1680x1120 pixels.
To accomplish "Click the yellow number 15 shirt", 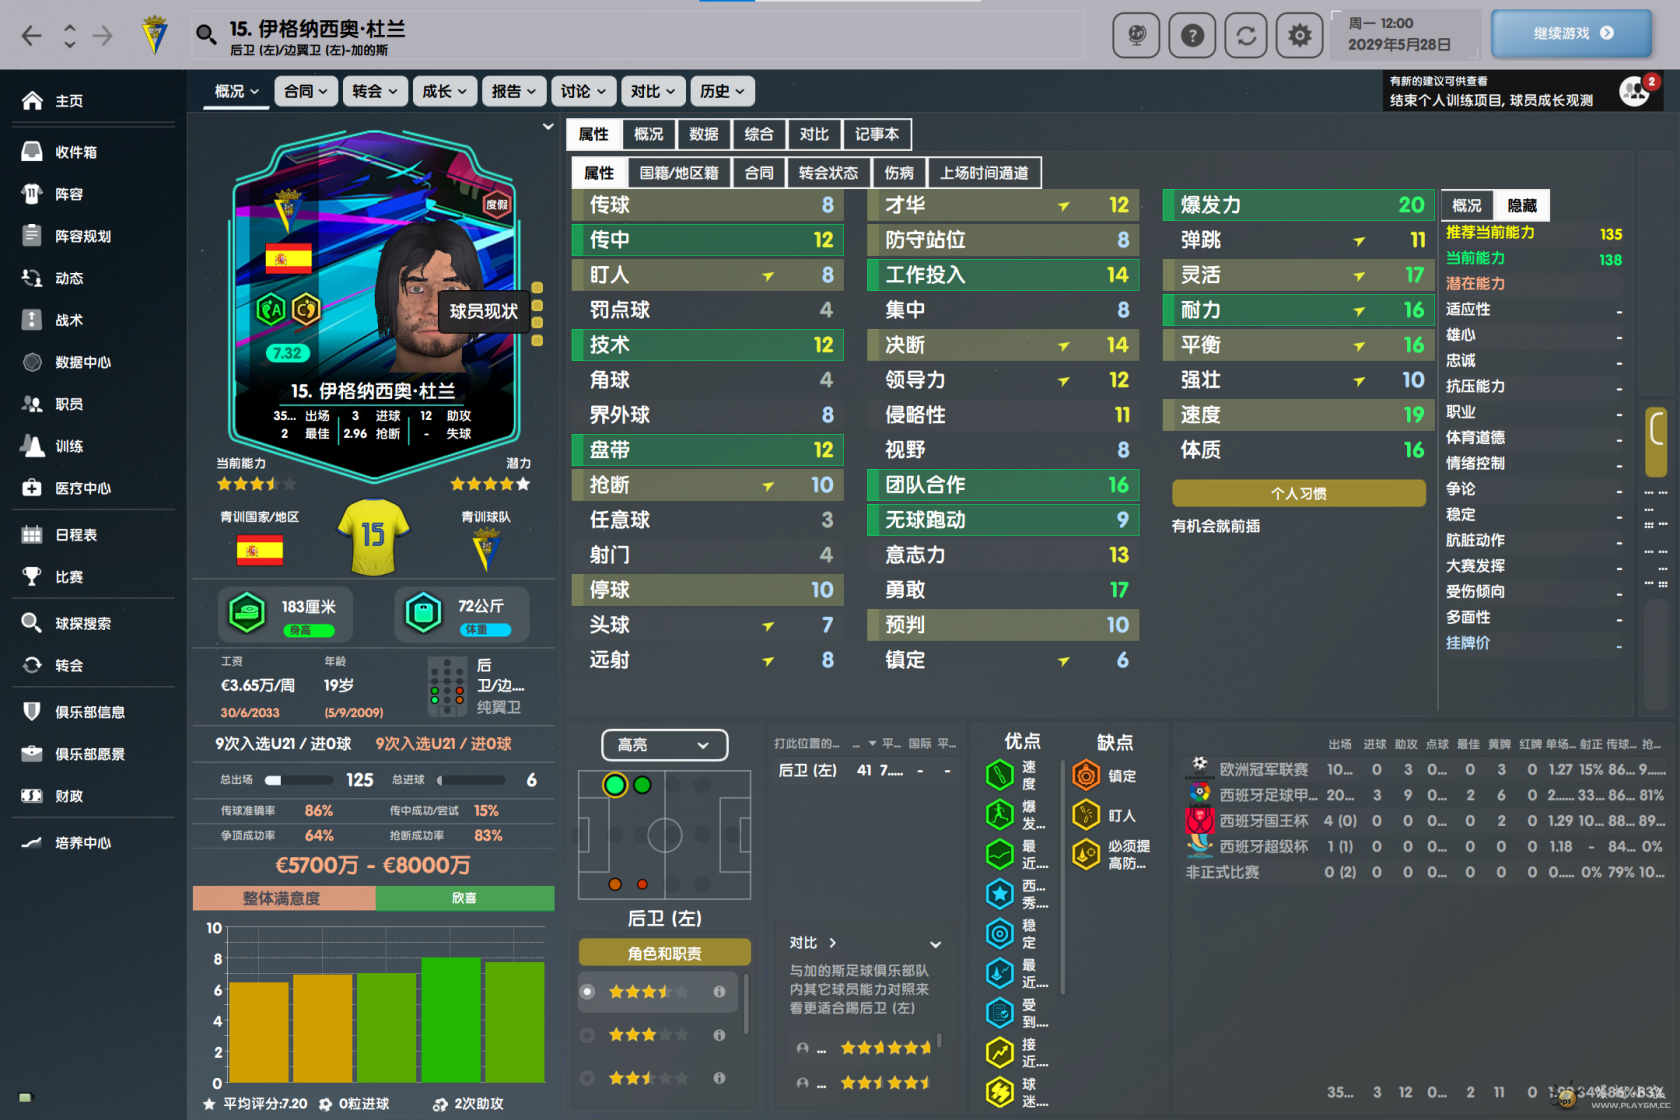I will (373, 537).
